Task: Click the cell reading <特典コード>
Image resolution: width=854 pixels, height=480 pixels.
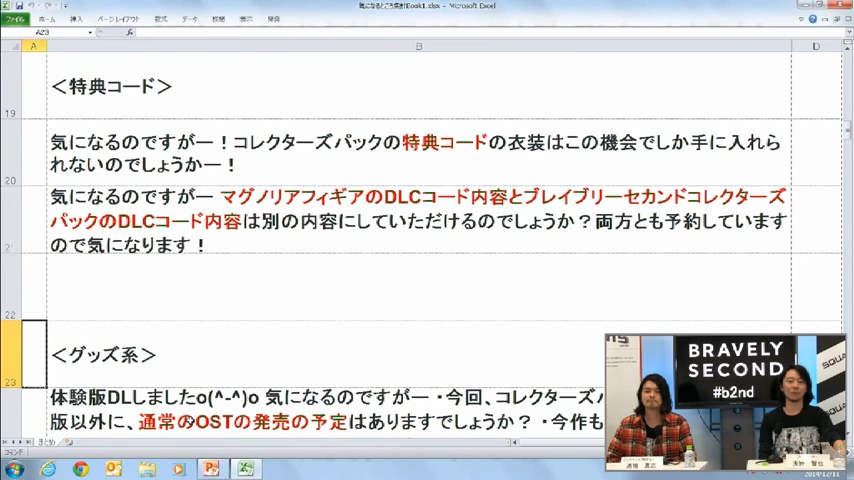Action: pos(419,86)
